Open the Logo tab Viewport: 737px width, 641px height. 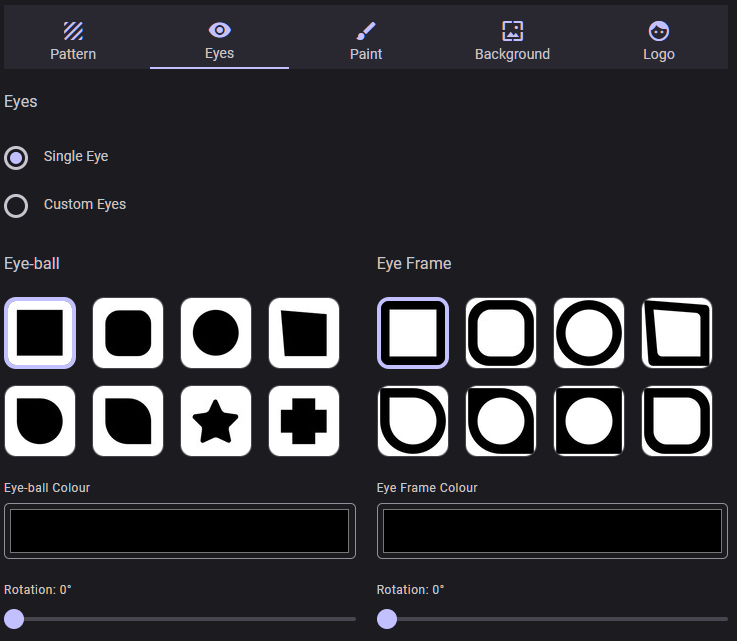tap(658, 41)
